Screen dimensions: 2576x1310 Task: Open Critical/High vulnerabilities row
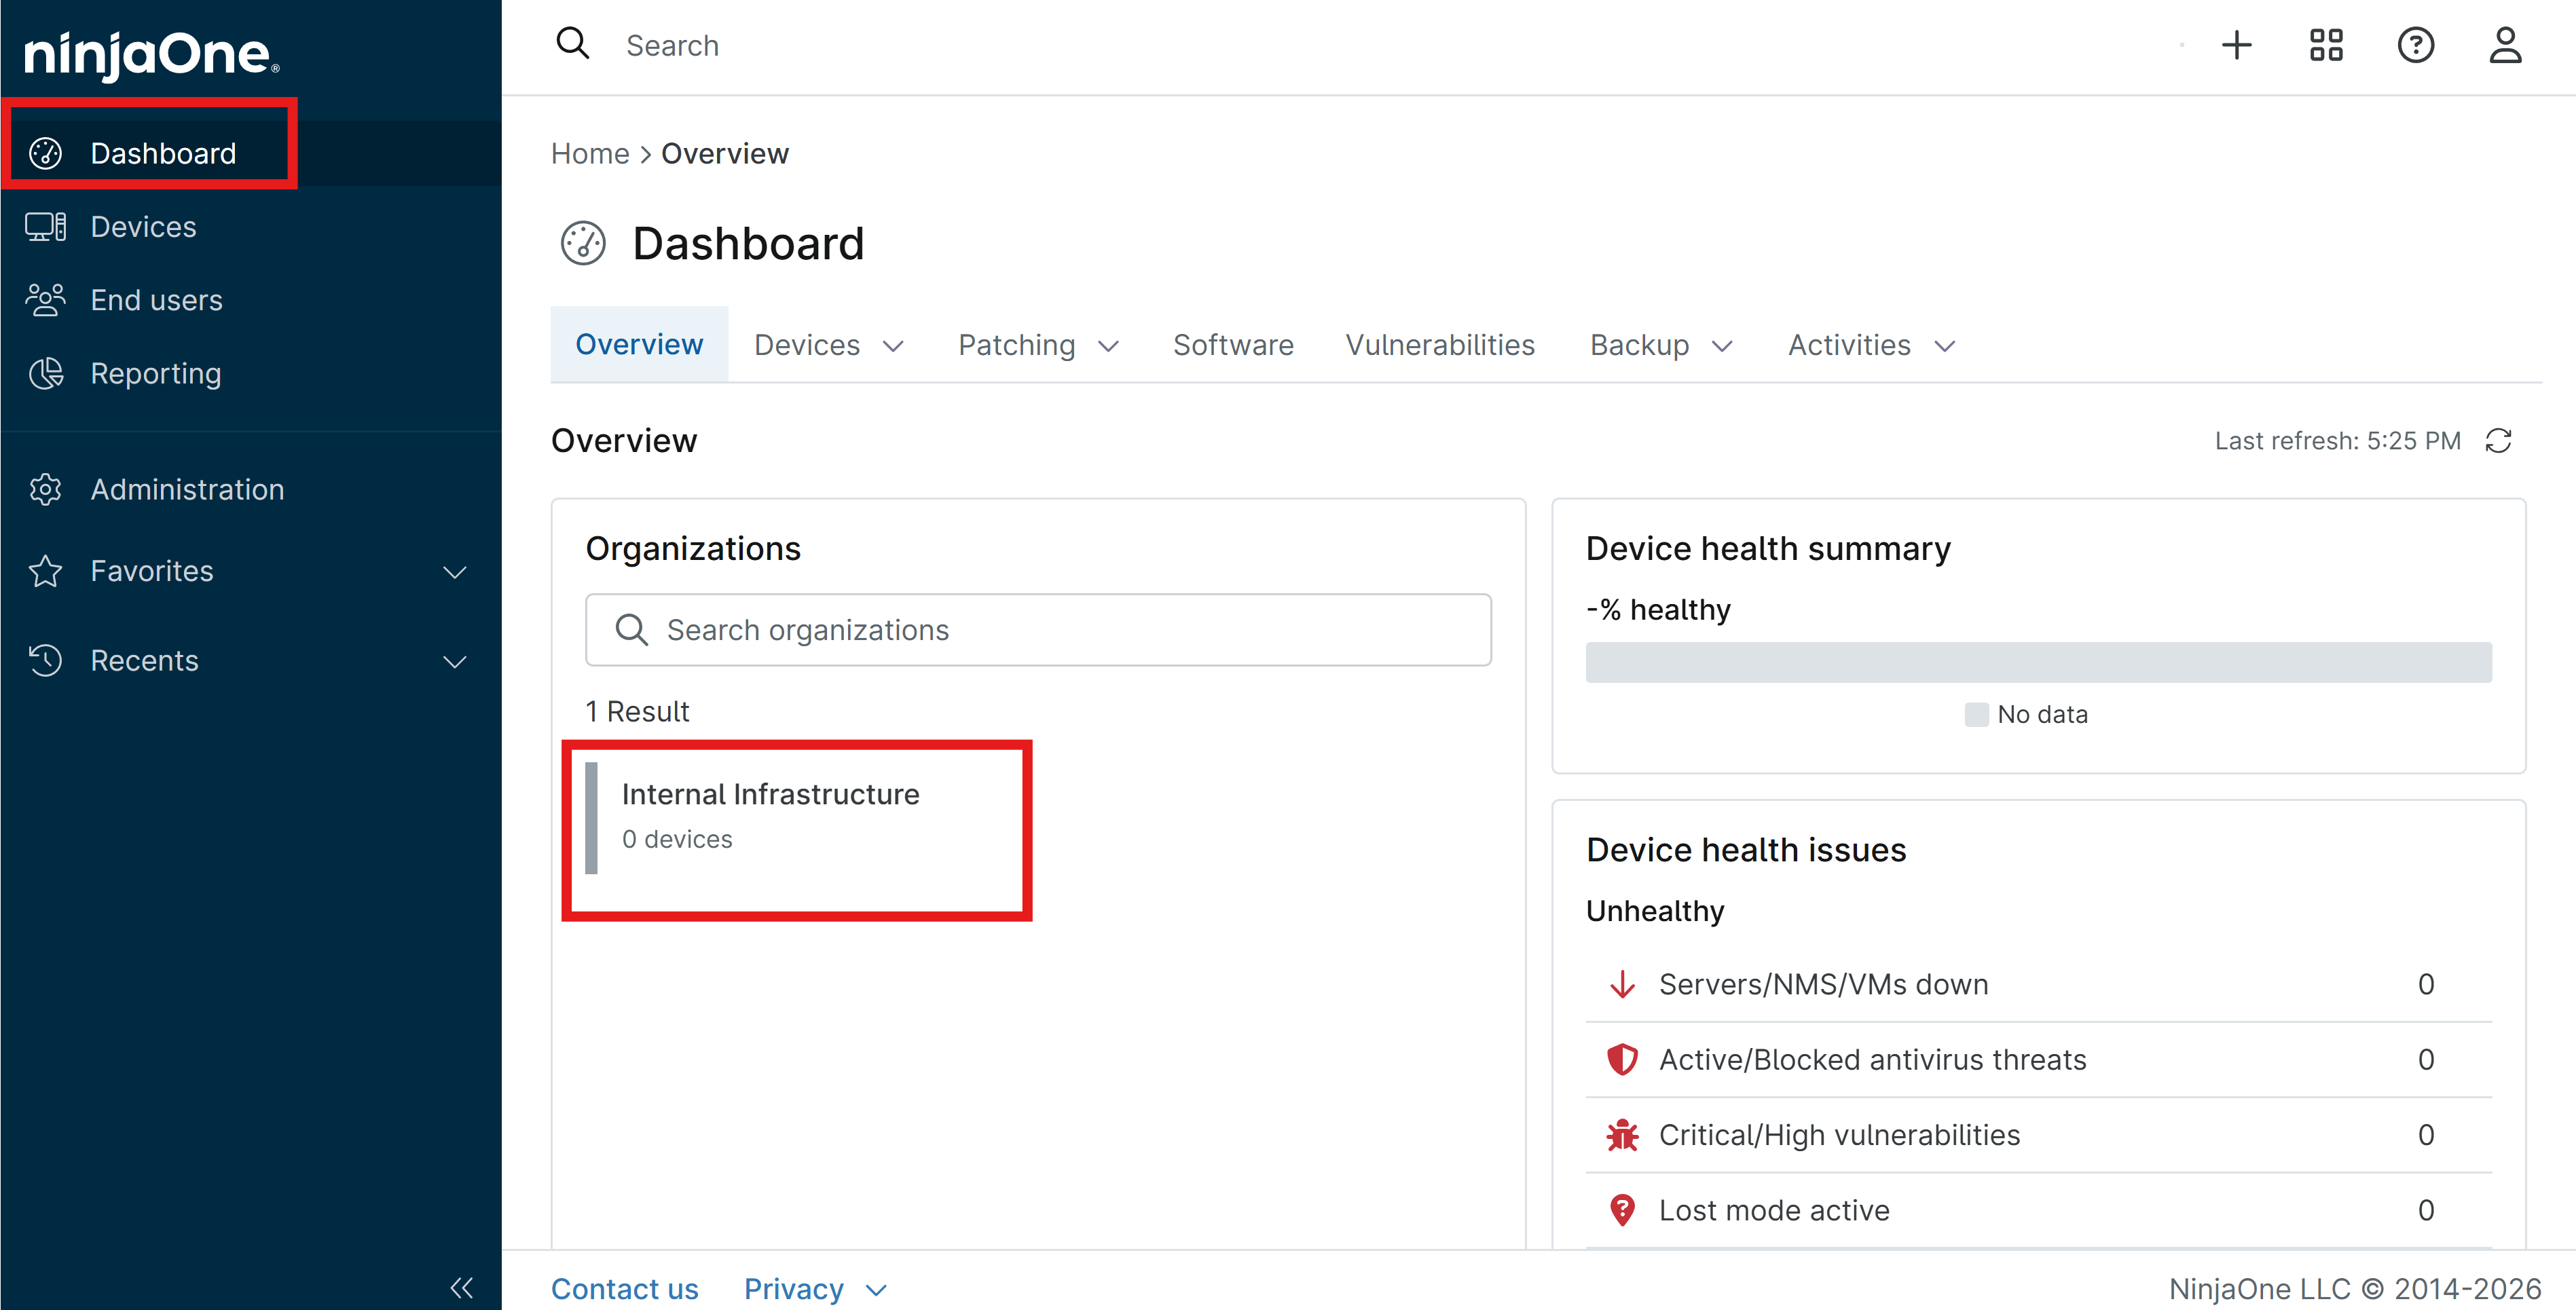coord(2038,1135)
